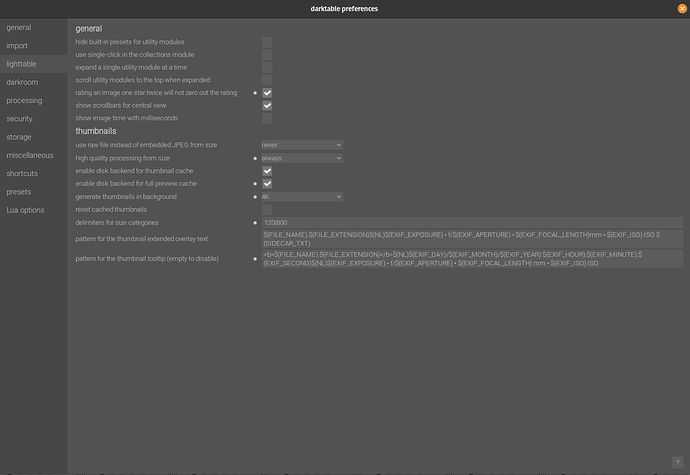
Task: Click modified-indicator dot beside high quality processing
Action: coord(255,158)
